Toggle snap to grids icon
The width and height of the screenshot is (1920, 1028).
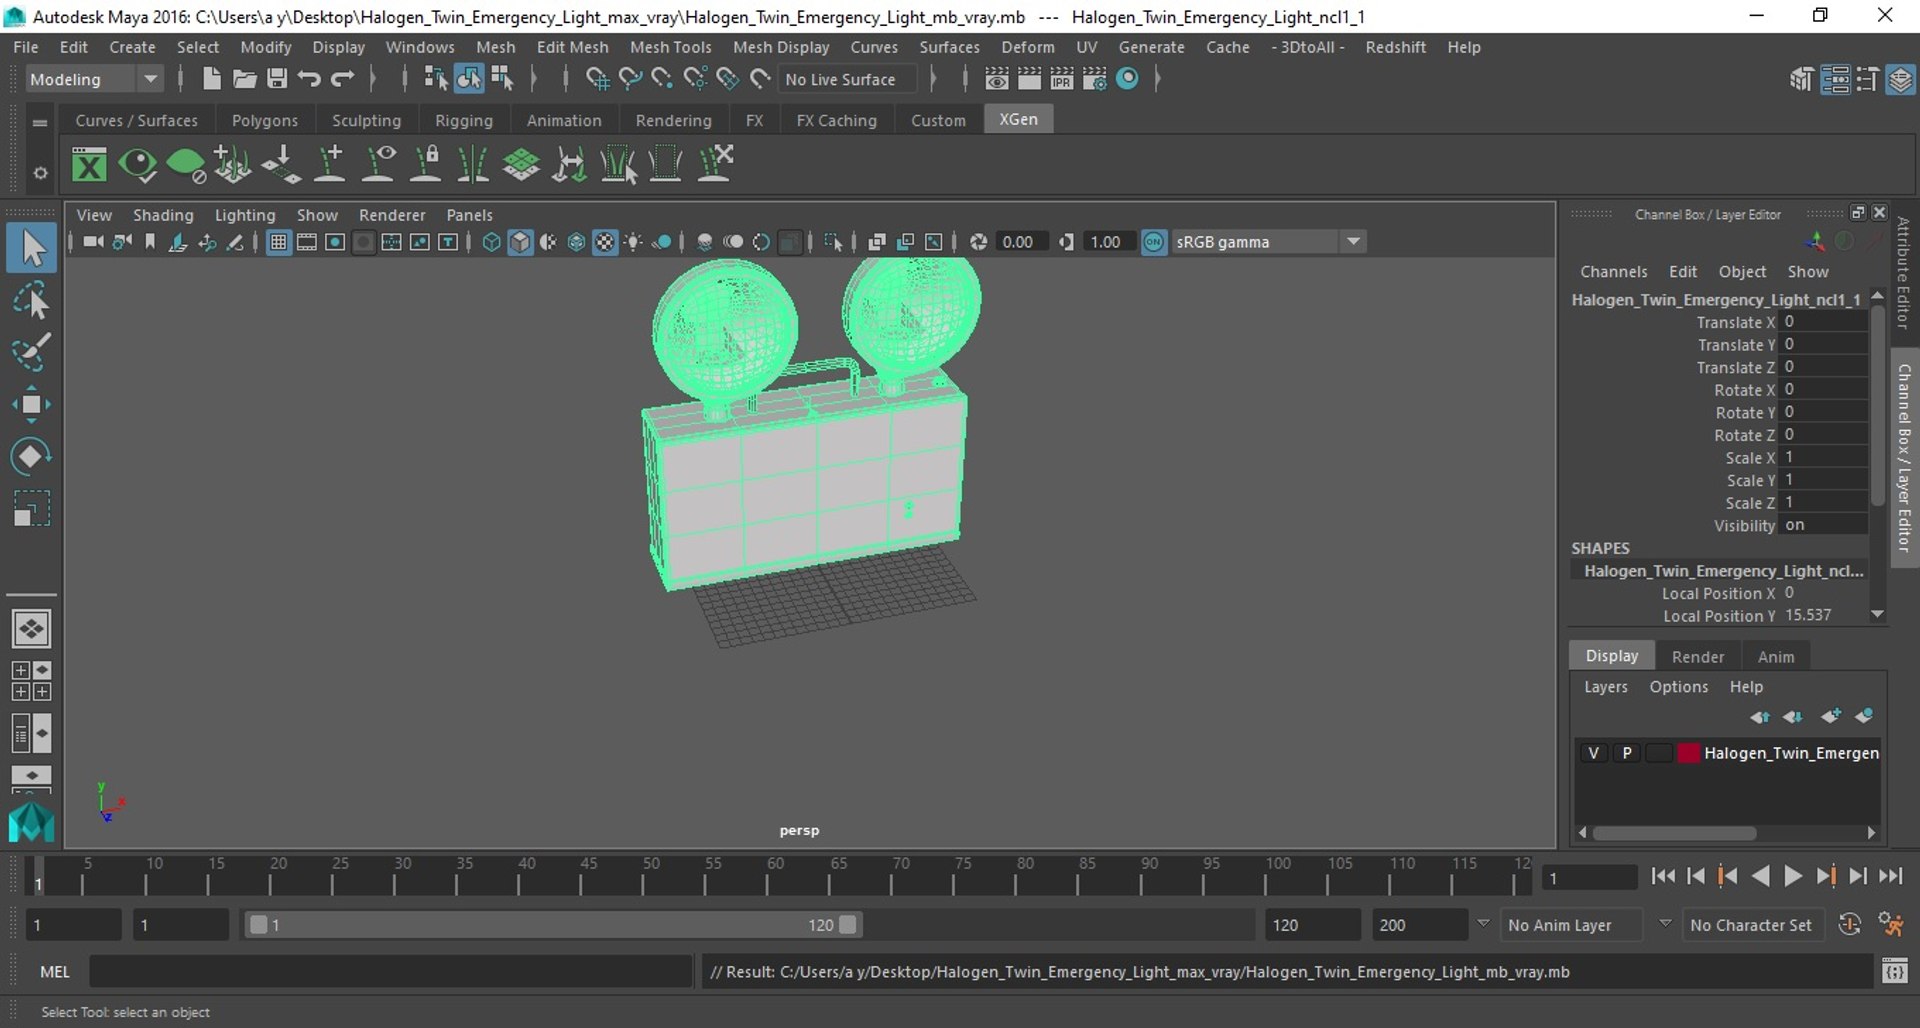click(x=596, y=79)
